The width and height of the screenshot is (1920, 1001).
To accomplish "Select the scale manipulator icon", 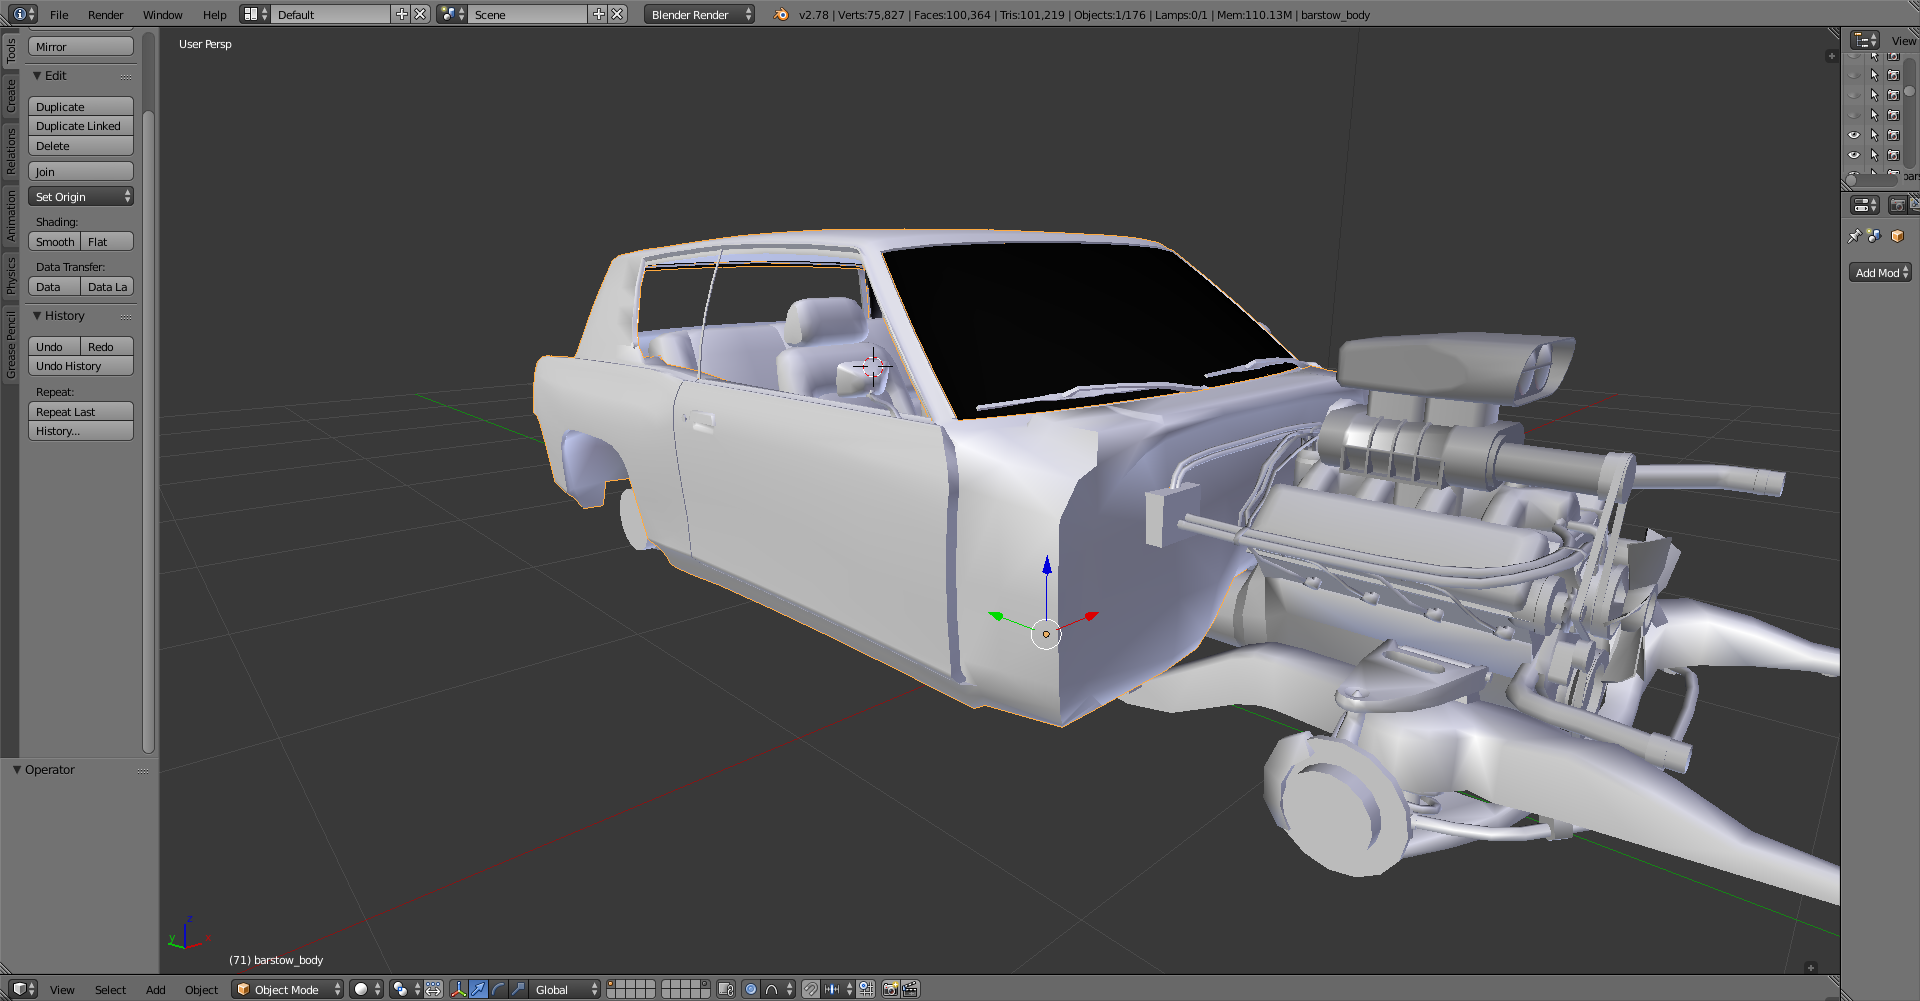I will point(518,989).
